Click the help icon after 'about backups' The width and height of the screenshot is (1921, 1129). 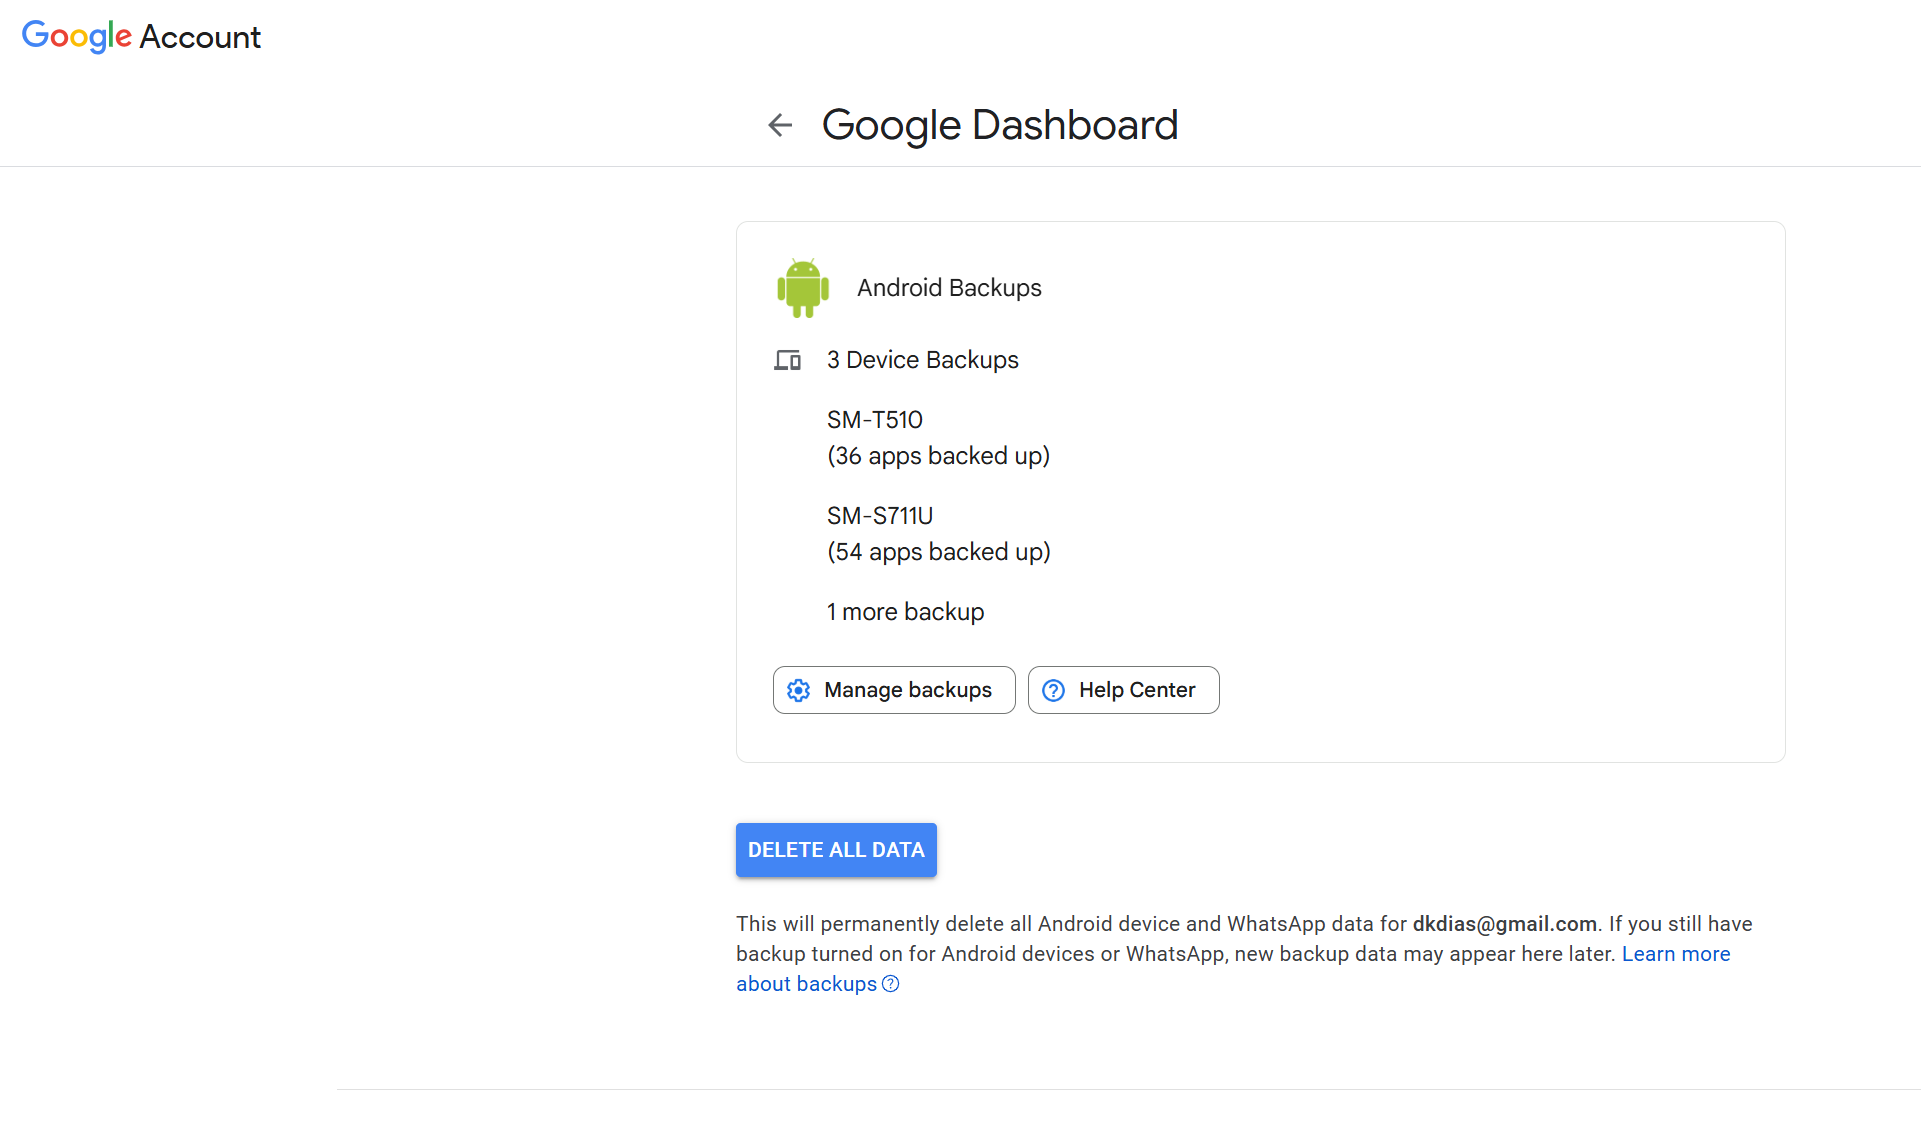890,984
